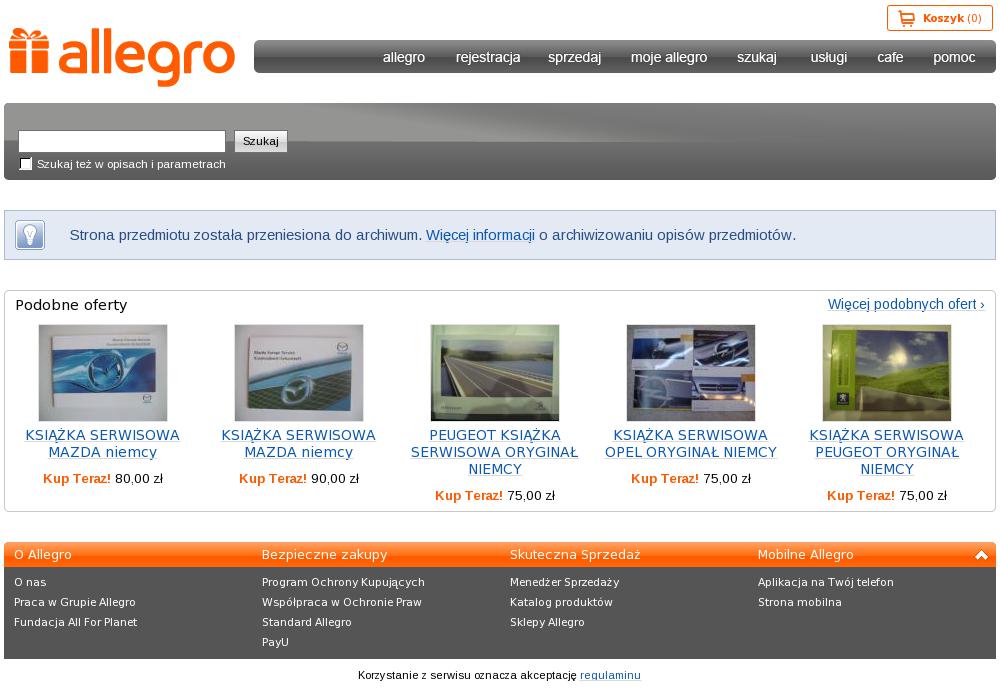The image size is (1000, 695).
Task: Open the Koszyk shopping cart
Action: (x=939, y=18)
